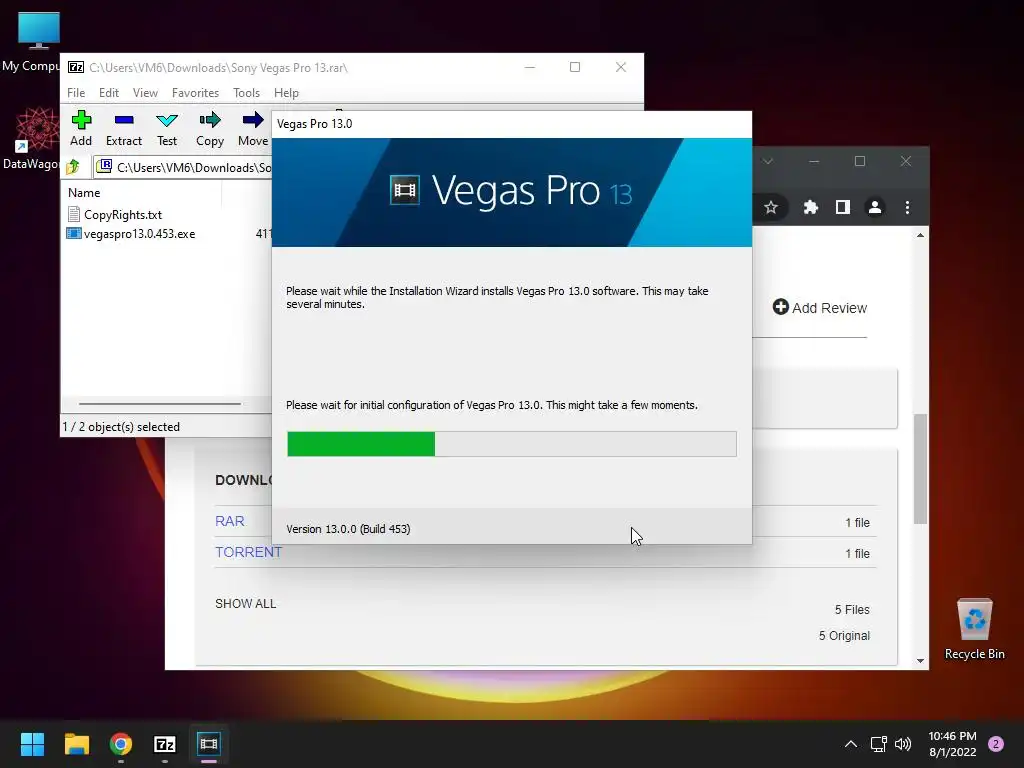The width and height of the screenshot is (1024, 768).
Task: Click the browser scrollbar's up arrow
Action: click(x=920, y=235)
